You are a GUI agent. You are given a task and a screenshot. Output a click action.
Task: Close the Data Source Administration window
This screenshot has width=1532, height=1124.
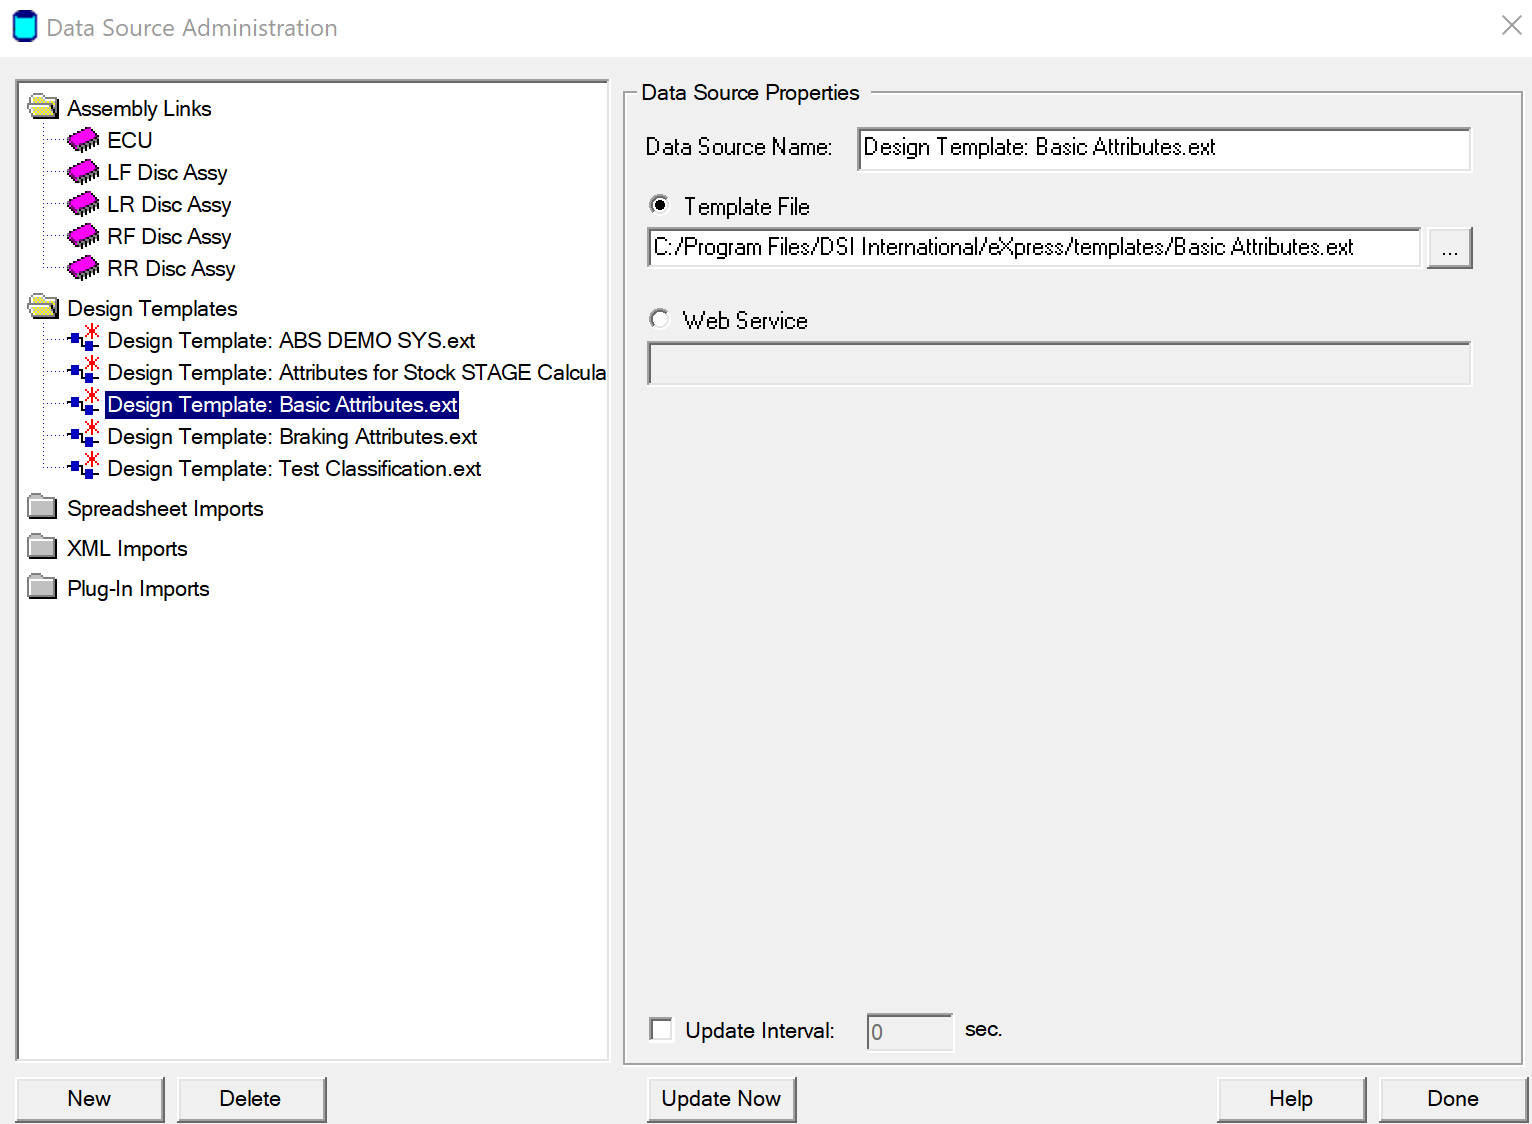coord(1511,26)
